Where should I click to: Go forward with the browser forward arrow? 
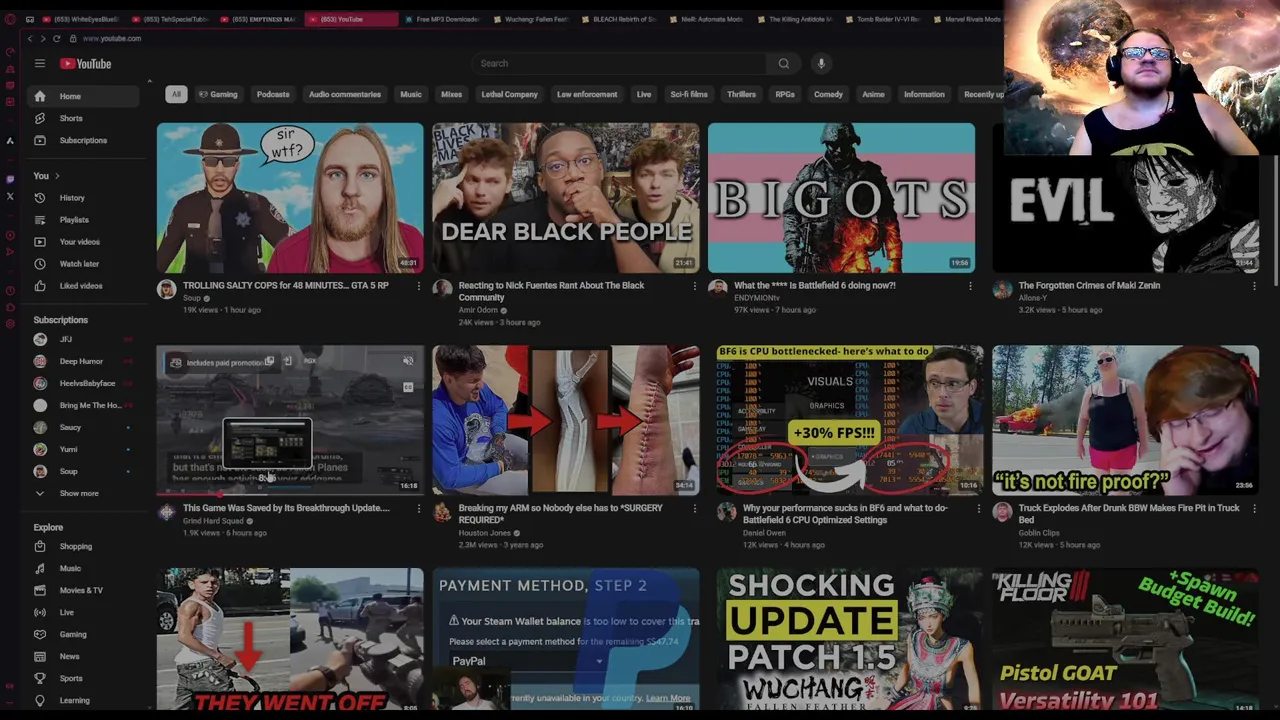coord(43,38)
